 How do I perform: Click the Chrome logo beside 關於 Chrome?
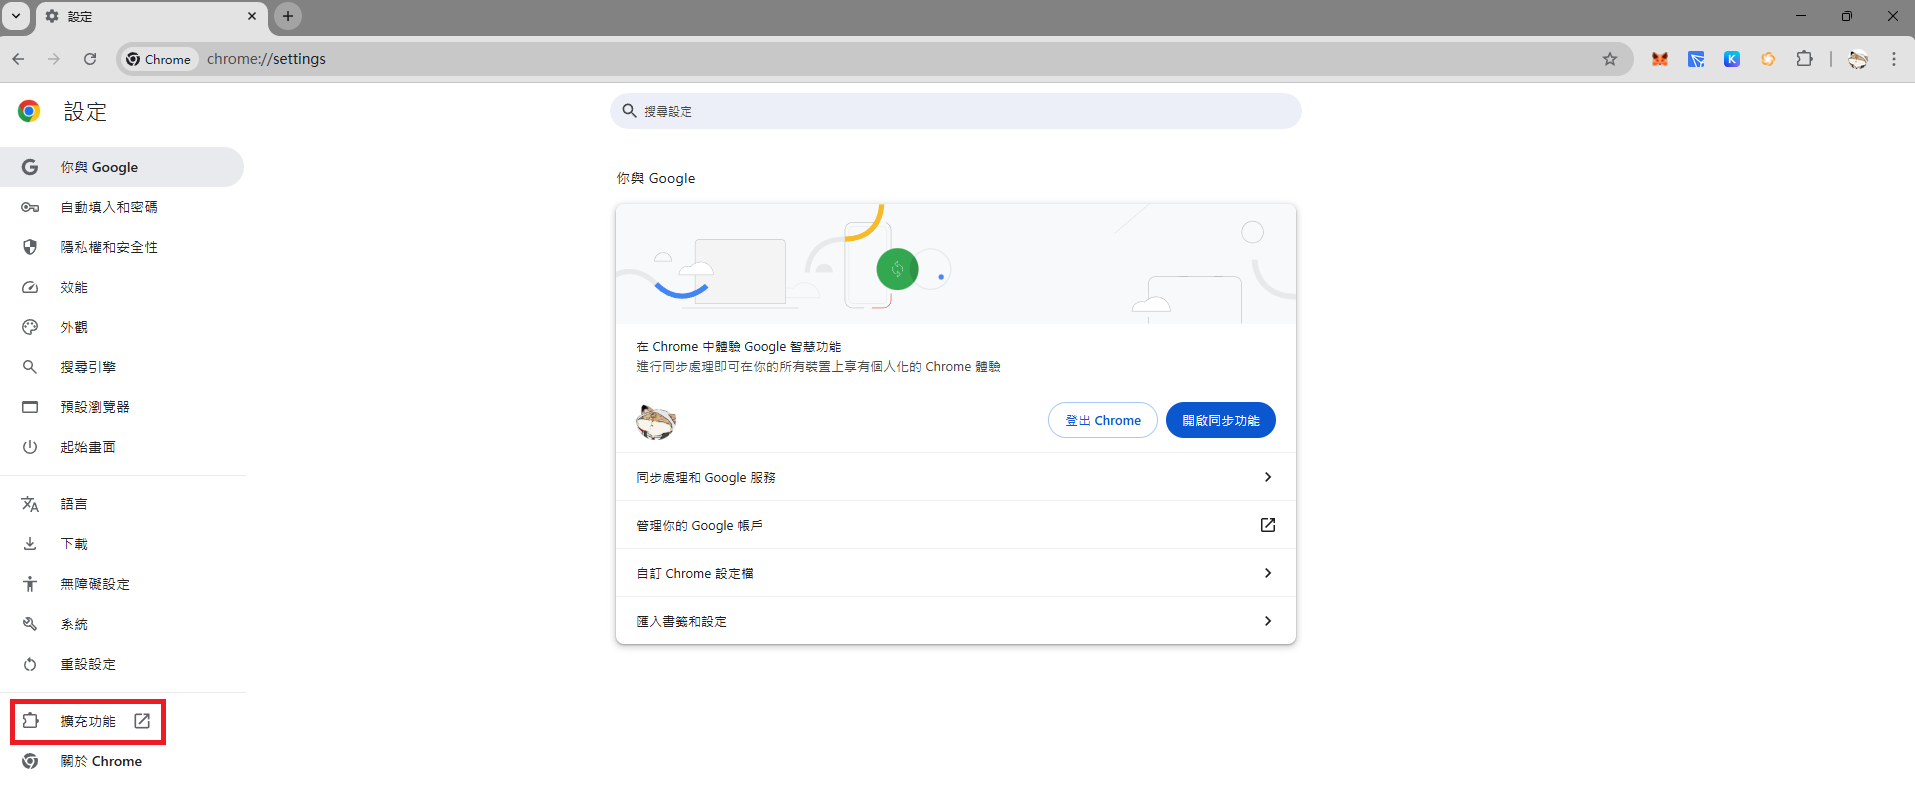[x=30, y=761]
